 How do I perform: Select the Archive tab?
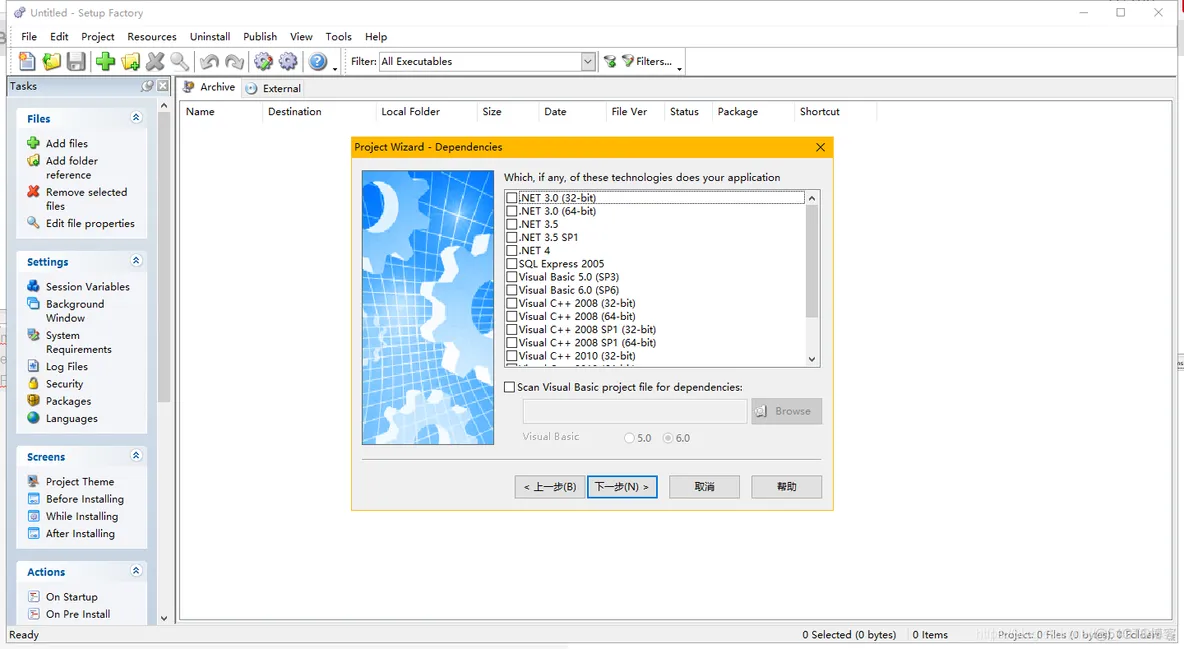point(209,87)
